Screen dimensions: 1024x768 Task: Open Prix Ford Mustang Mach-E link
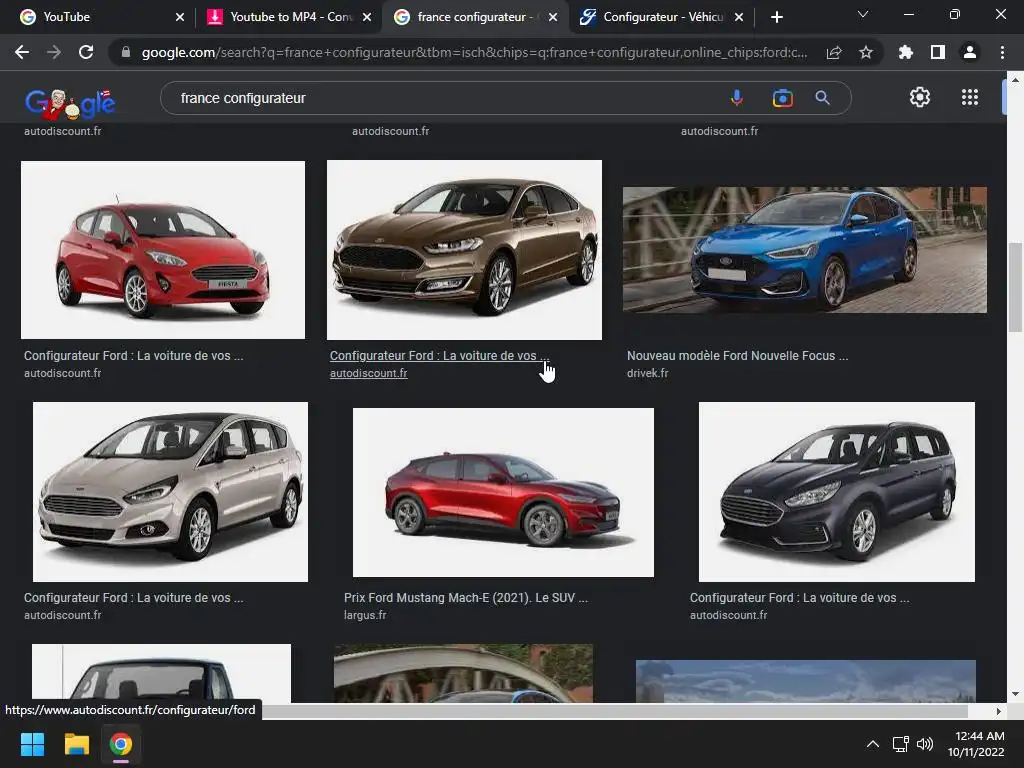point(466,598)
